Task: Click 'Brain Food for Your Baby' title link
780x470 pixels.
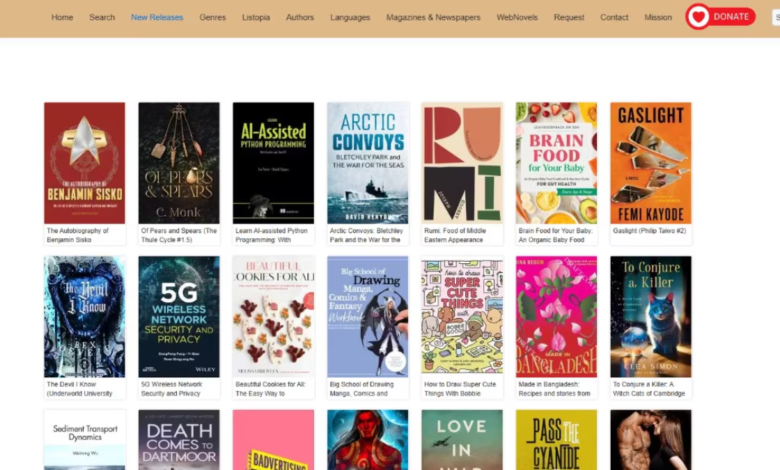Action: [556, 235]
